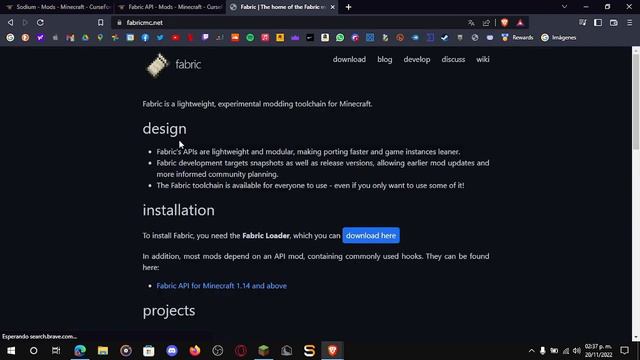Viewport: 640px width, 360px height.
Task: Open Brave Rewards triangle icon
Action: 520,23
